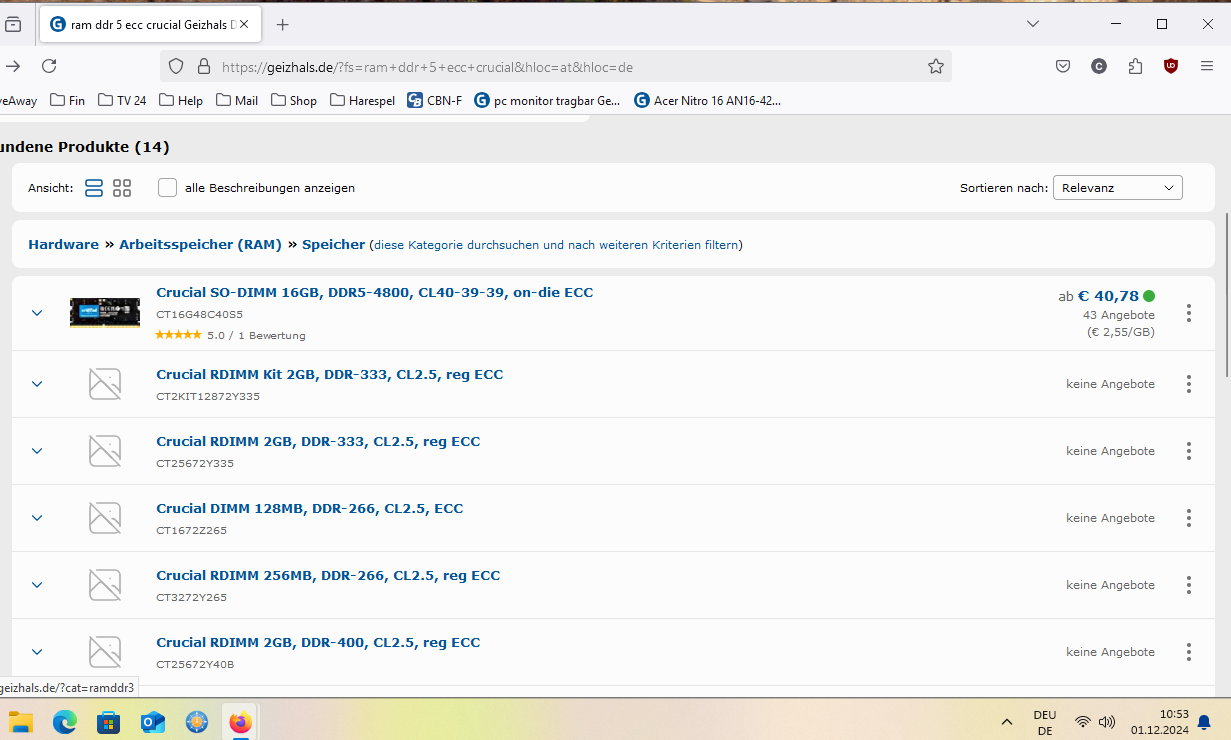Open tracking protection shield icon
This screenshot has width=1231, height=740.
click(x=176, y=67)
